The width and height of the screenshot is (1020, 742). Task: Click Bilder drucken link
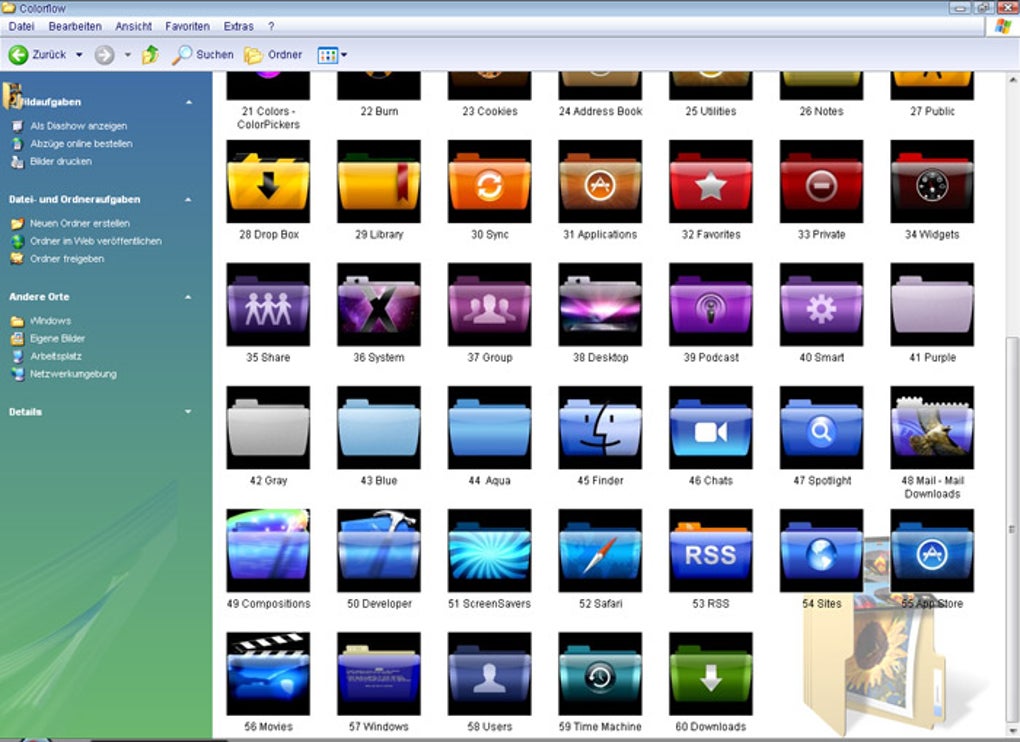[x=60, y=161]
